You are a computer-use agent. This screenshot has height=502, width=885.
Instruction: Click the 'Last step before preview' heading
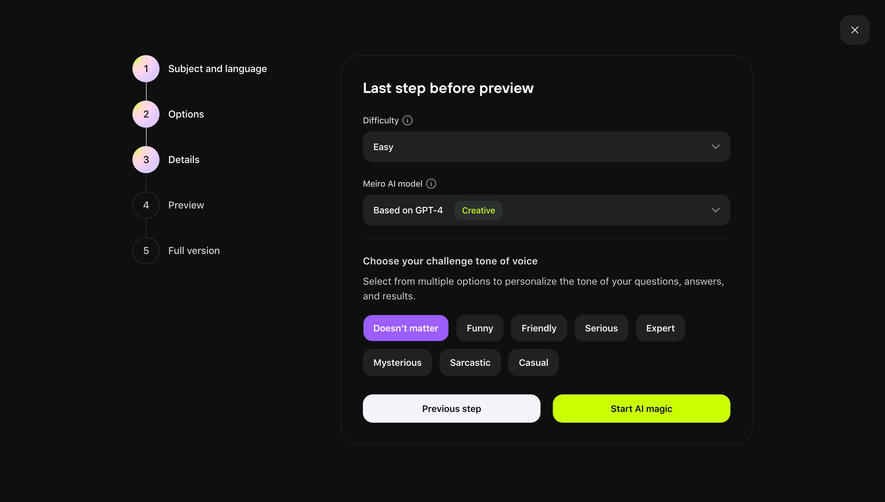click(448, 88)
